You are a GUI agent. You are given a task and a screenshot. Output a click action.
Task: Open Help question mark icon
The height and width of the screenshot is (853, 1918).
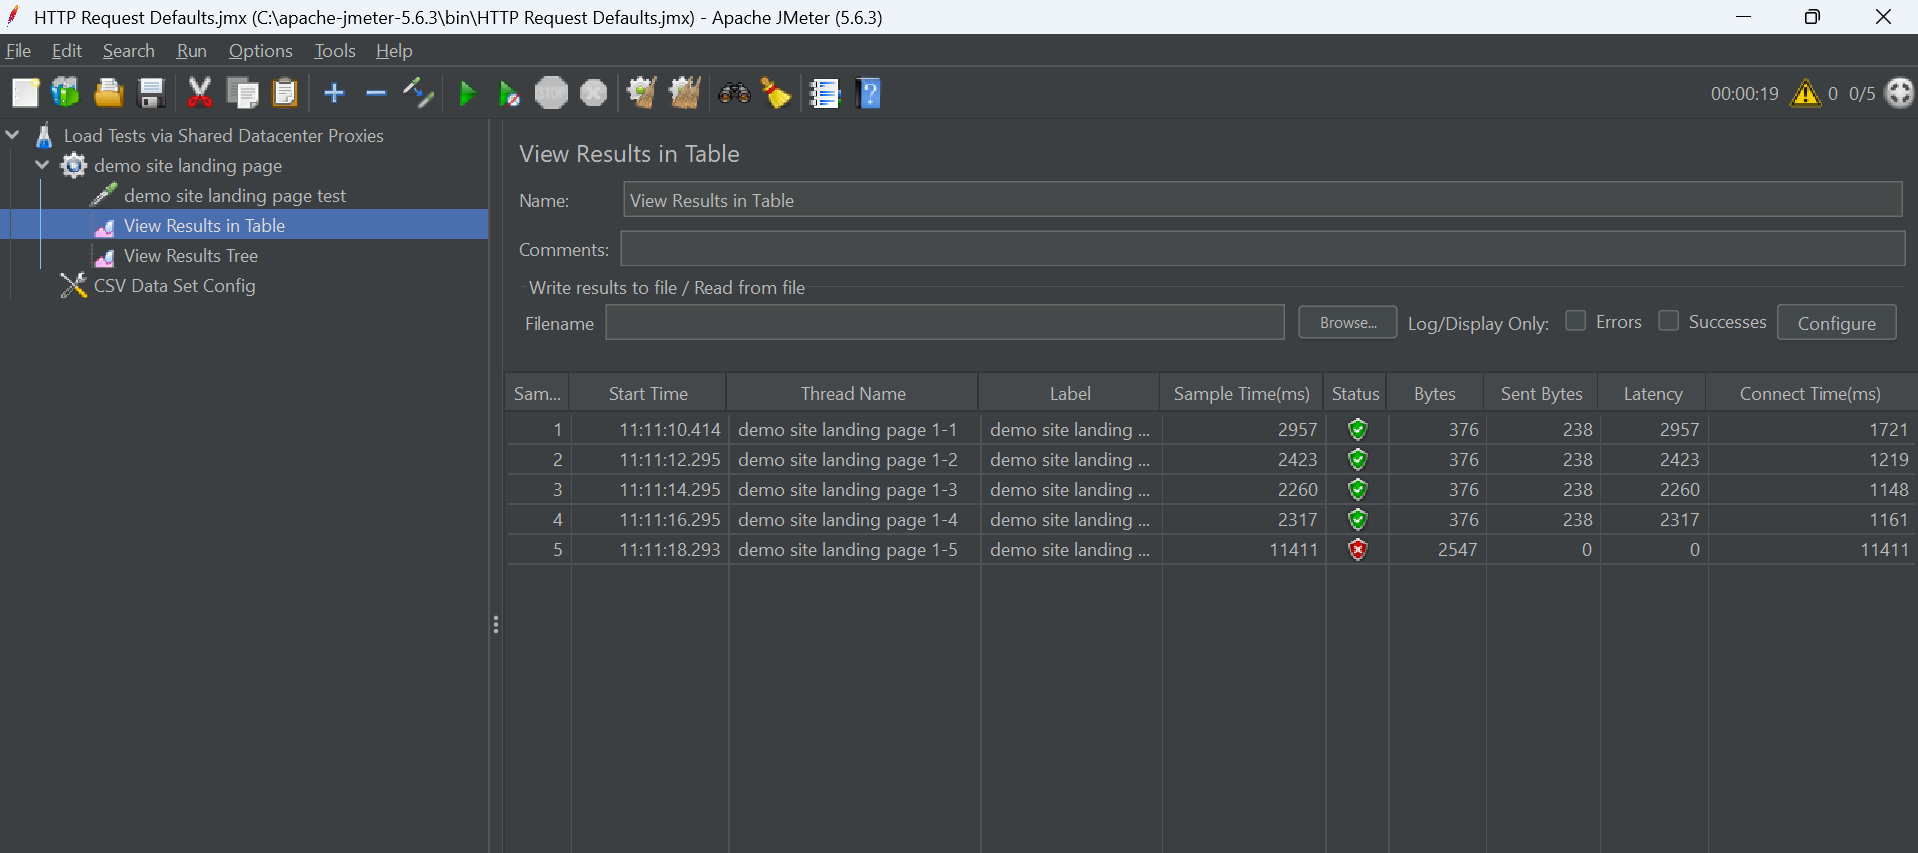[x=869, y=93]
